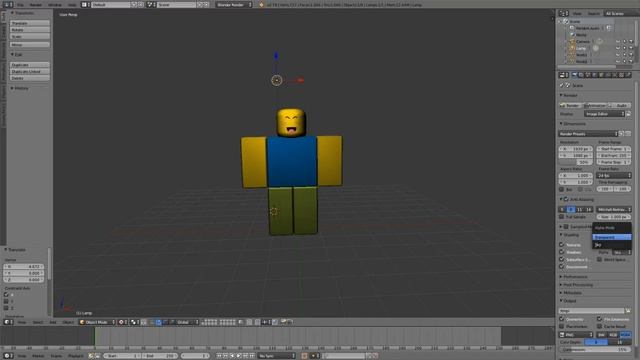Screen dimensions: 640x360
Task: Click the Blender icon before the Object Mode label
Action: [82, 322]
